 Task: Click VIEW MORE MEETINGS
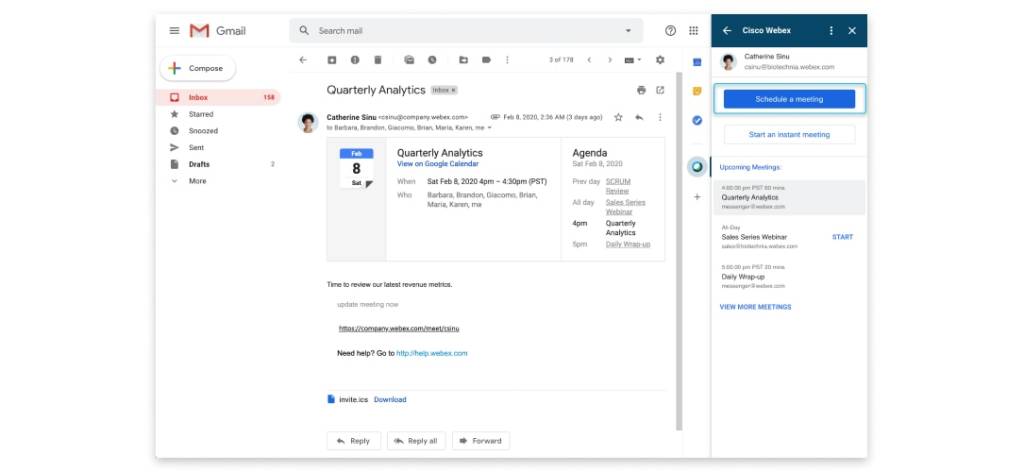click(x=755, y=307)
